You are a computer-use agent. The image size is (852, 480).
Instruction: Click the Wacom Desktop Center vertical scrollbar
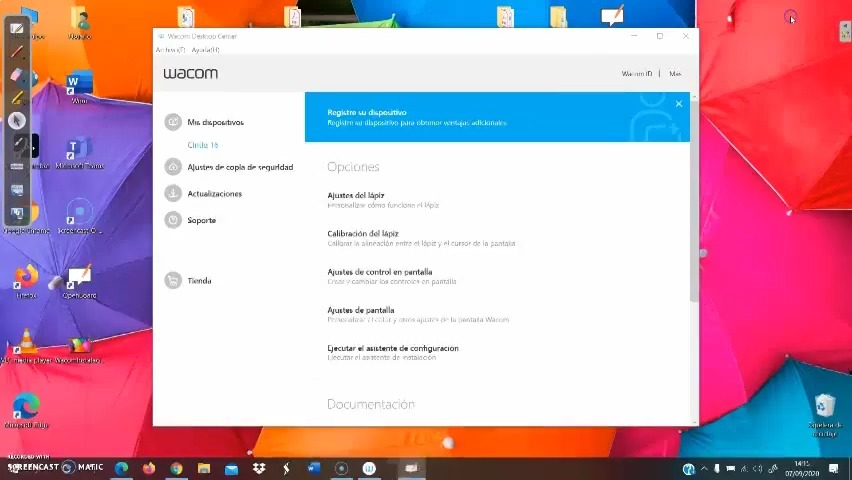pyautogui.click(x=694, y=201)
